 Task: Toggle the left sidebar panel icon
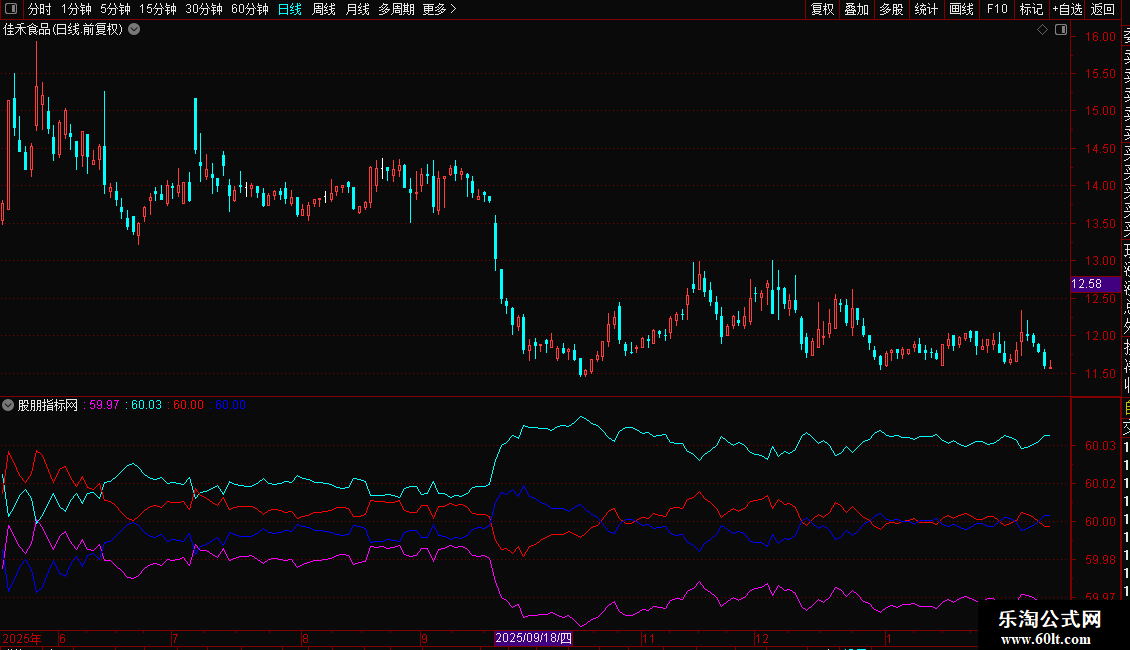pyautogui.click(x=12, y=9)
